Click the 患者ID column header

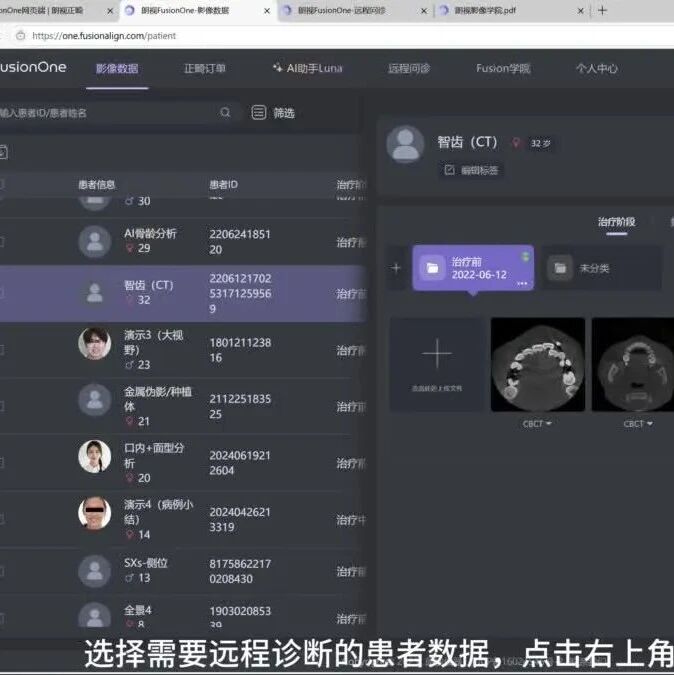[x=223, y=185]
